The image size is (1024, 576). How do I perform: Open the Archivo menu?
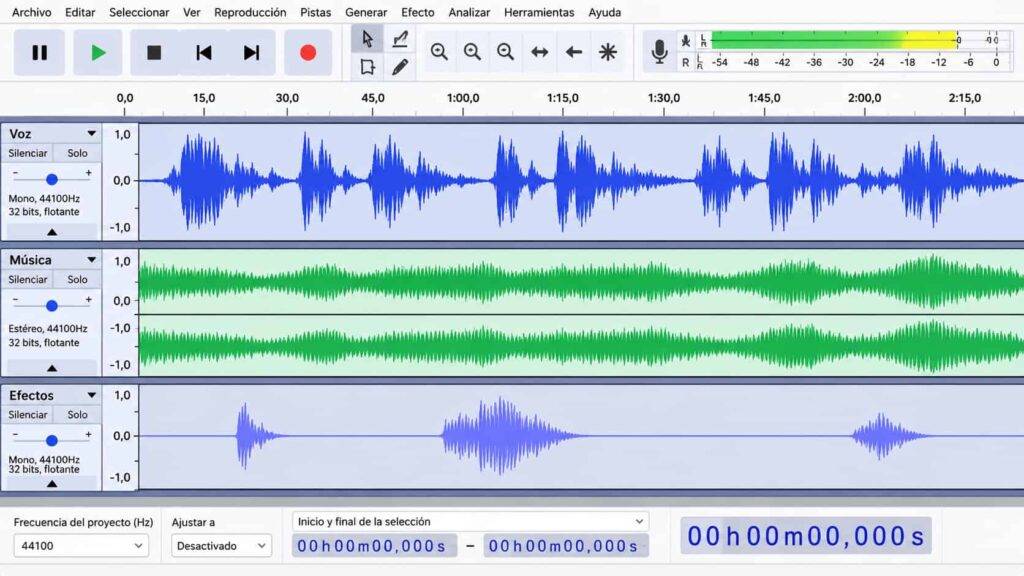point(31,12)
